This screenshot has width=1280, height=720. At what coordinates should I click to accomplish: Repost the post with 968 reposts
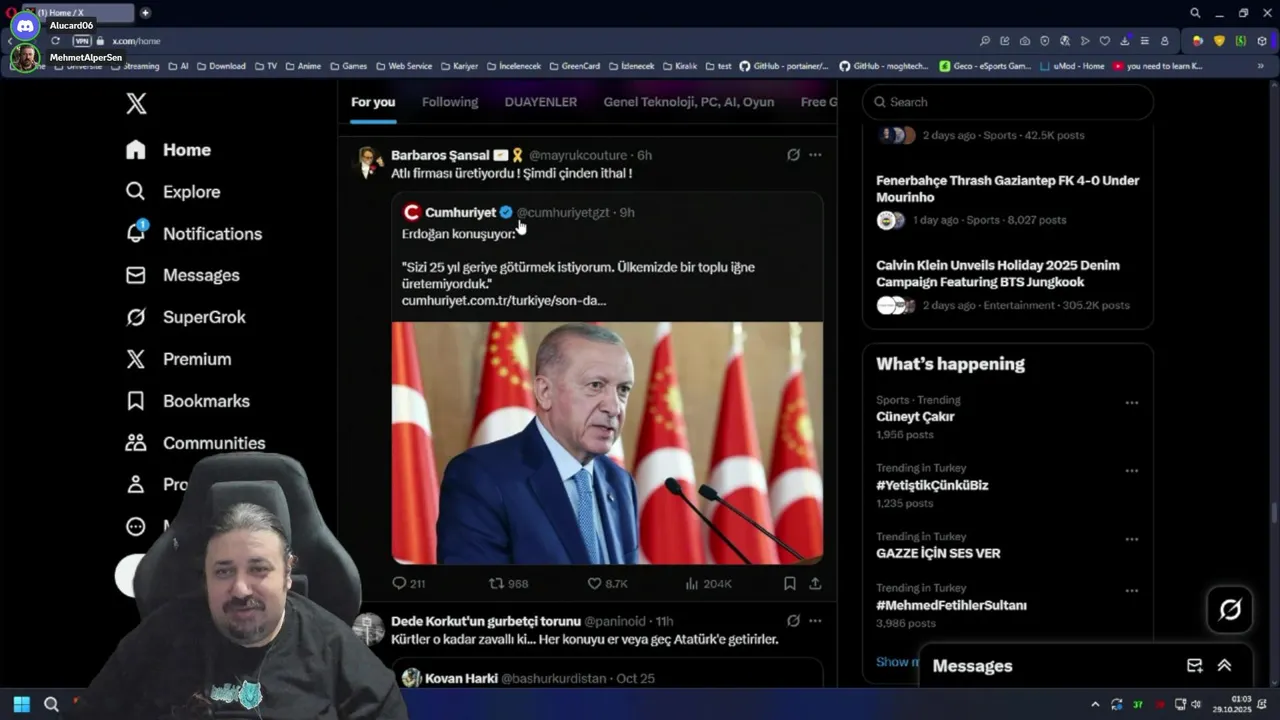point(508,583)
